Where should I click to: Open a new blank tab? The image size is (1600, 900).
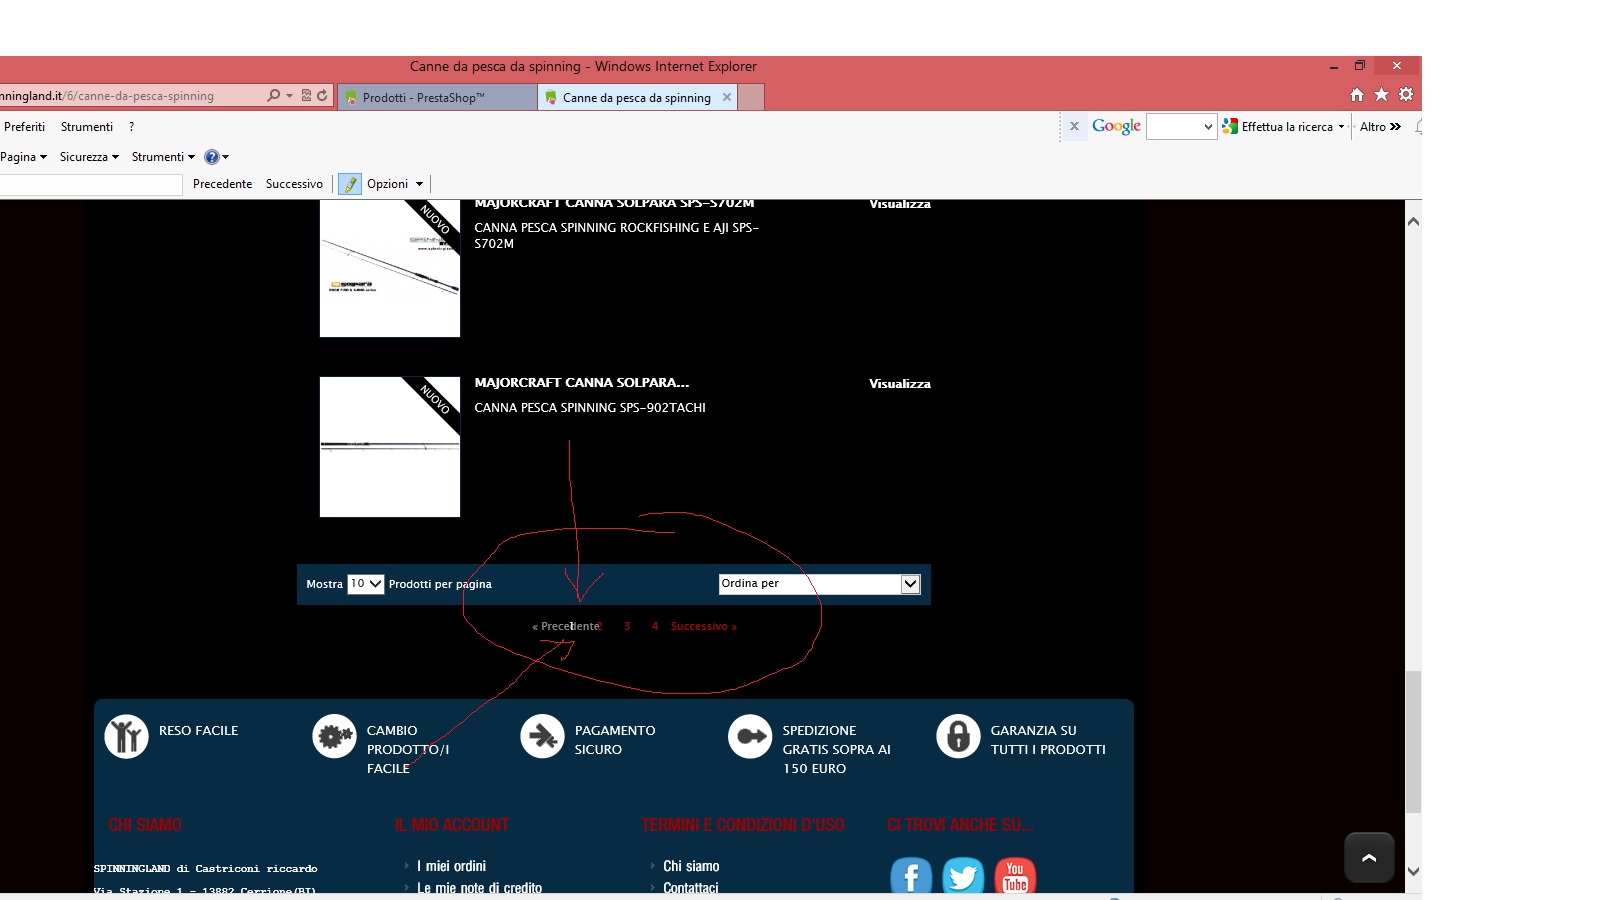tap(751, 97)
